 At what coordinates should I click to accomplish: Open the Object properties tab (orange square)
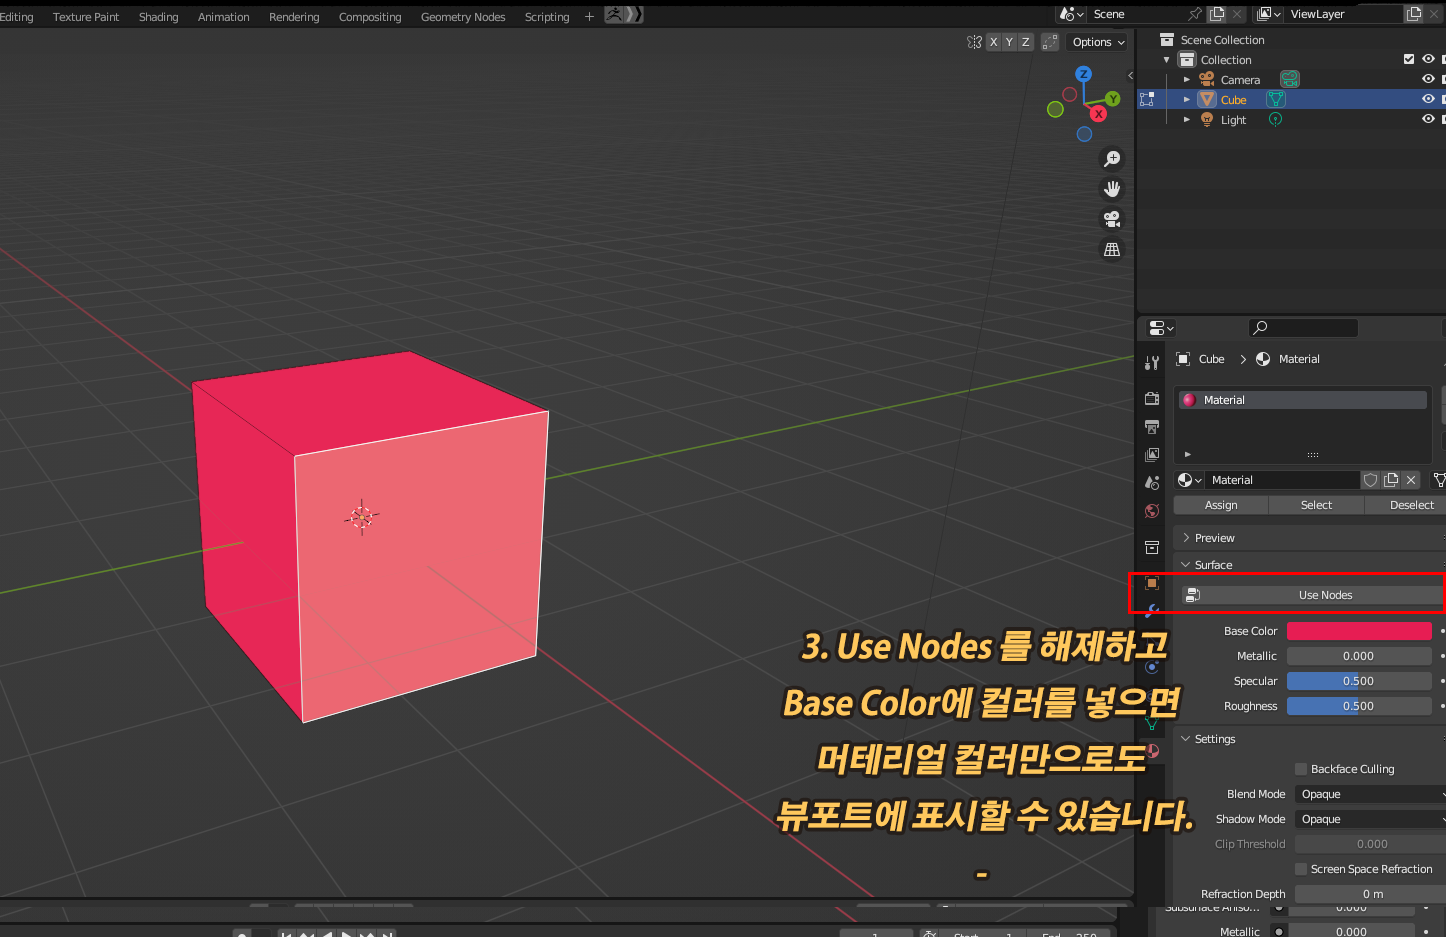coord(1152,583)
